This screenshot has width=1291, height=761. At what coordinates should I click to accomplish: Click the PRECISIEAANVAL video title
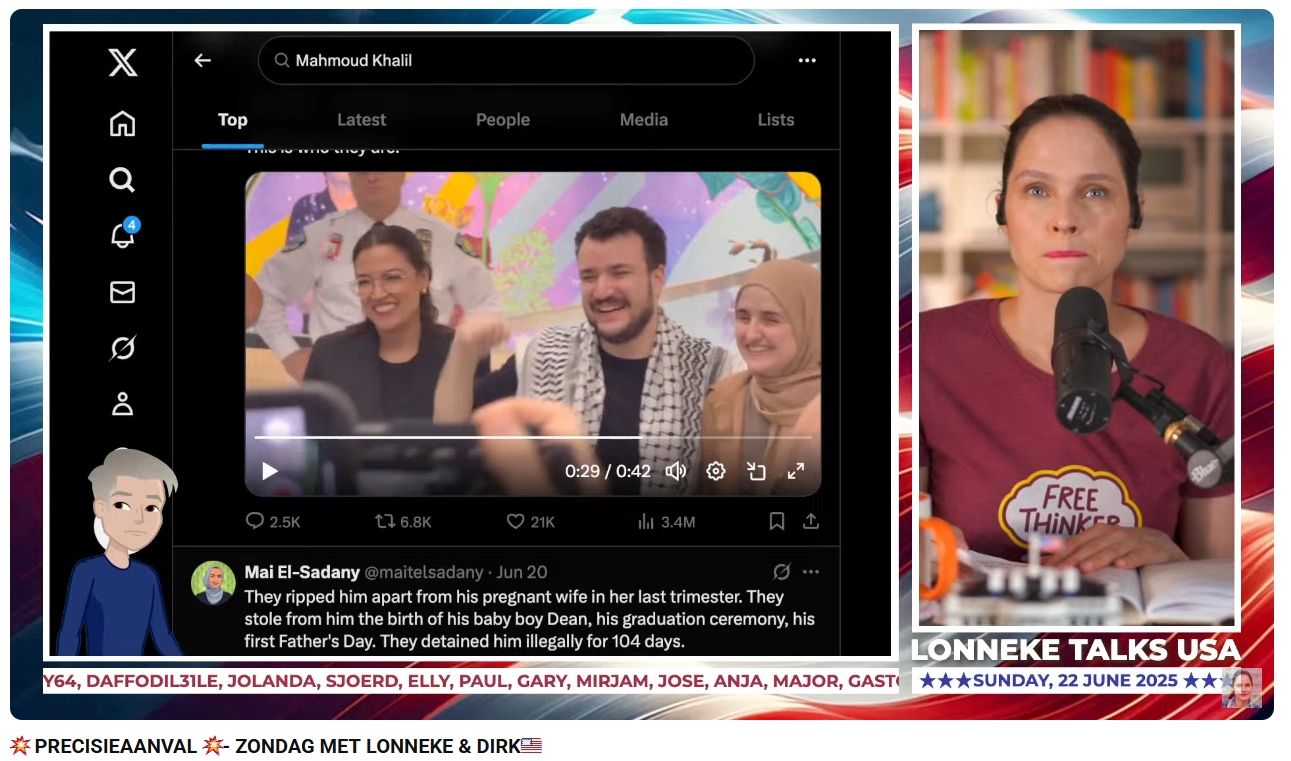[276, 746]
